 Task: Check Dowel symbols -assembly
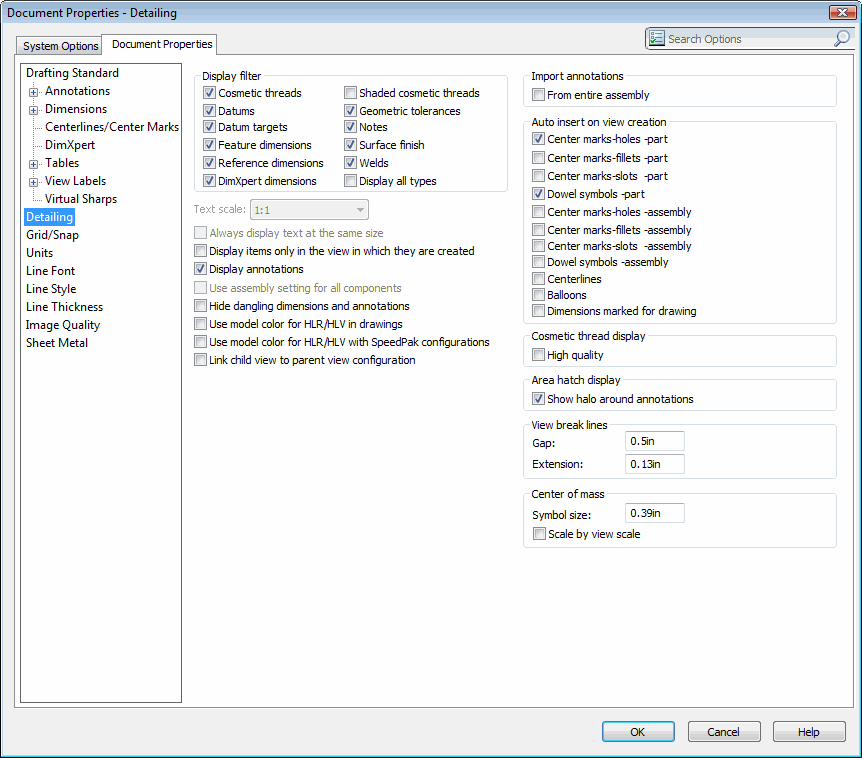pyautogui.click(x=538, y=262)
